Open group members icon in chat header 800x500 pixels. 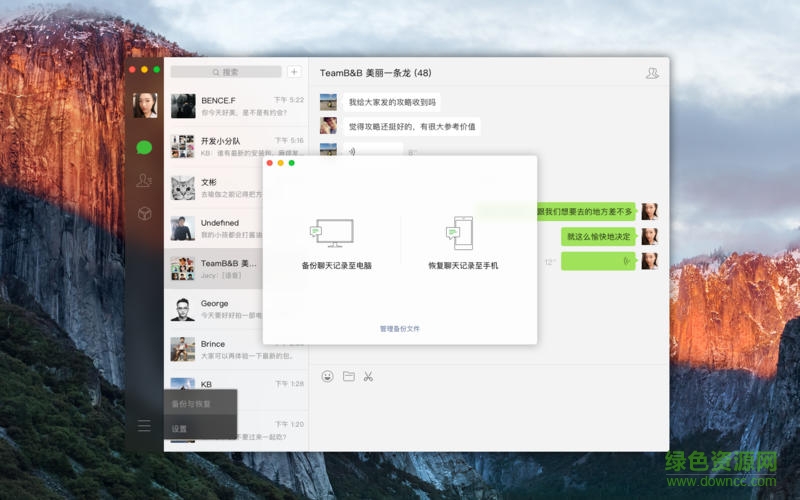pos(652,73)
